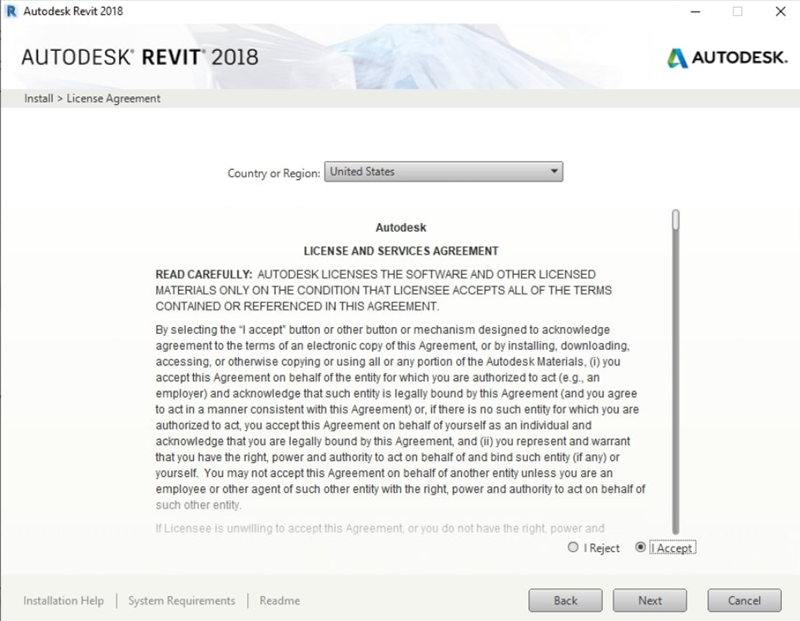Open the Readme link

279,601
